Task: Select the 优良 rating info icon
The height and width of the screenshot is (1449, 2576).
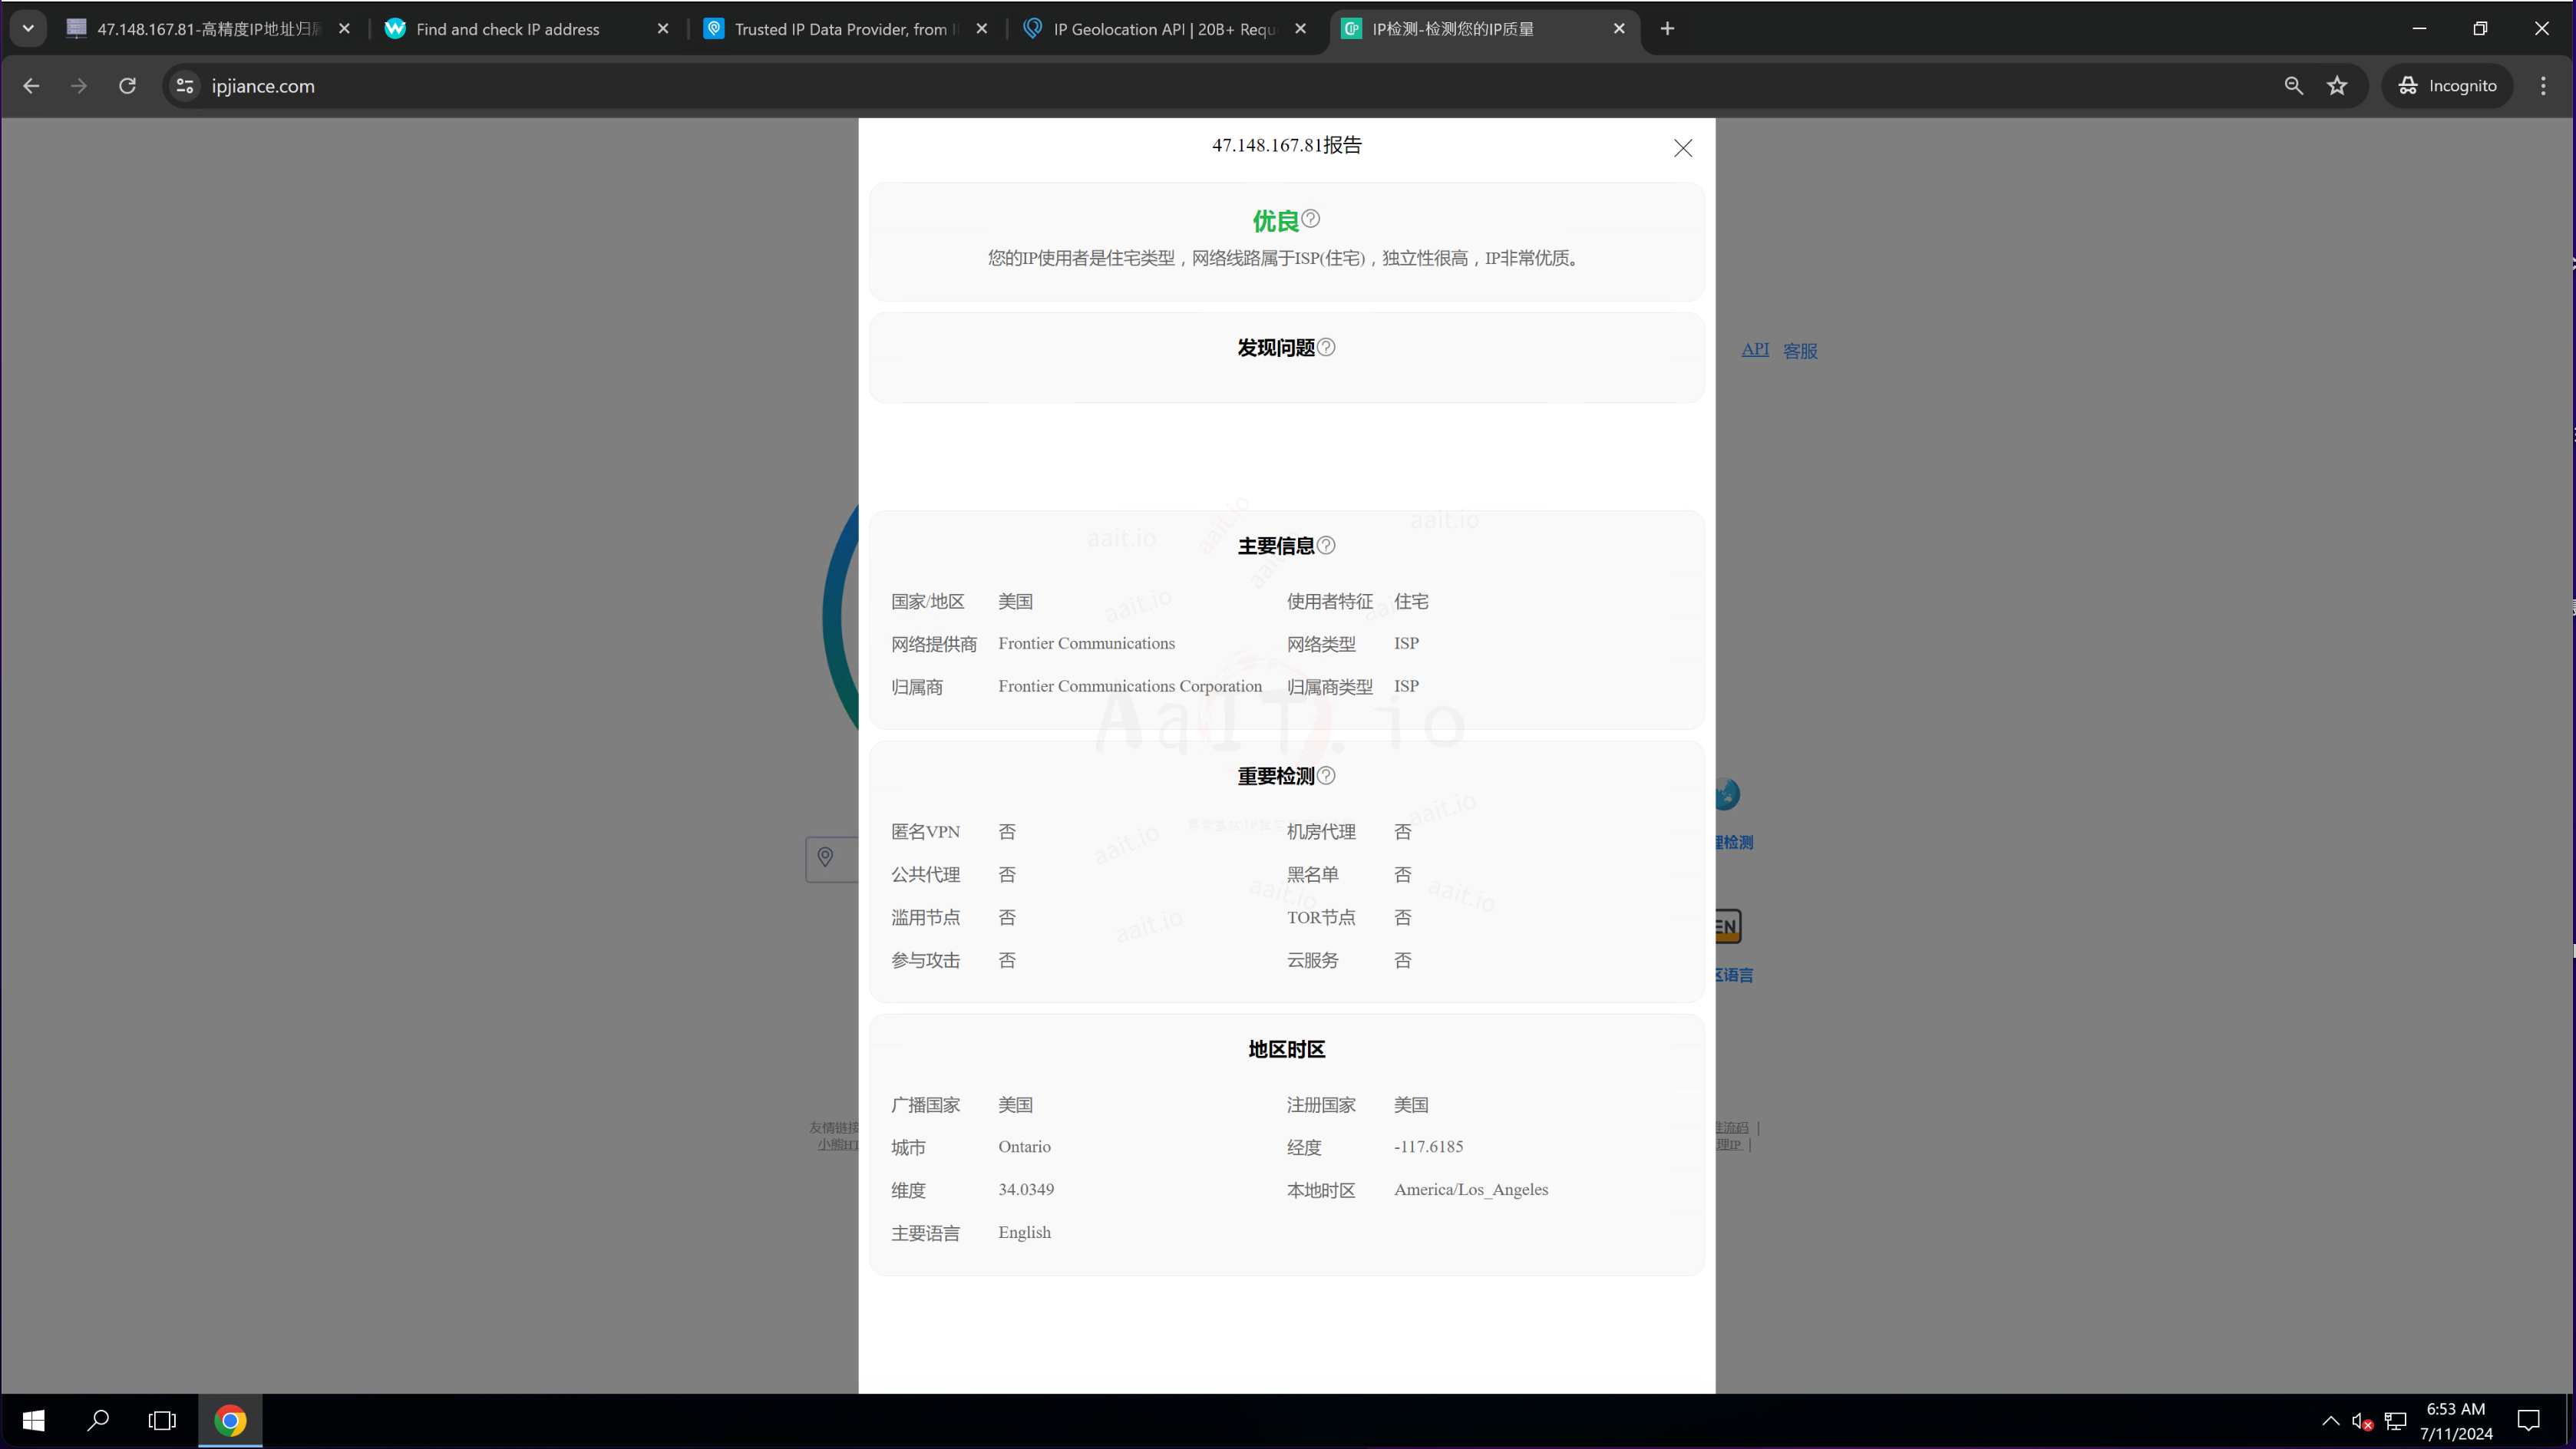Action: click(1313, 218)
